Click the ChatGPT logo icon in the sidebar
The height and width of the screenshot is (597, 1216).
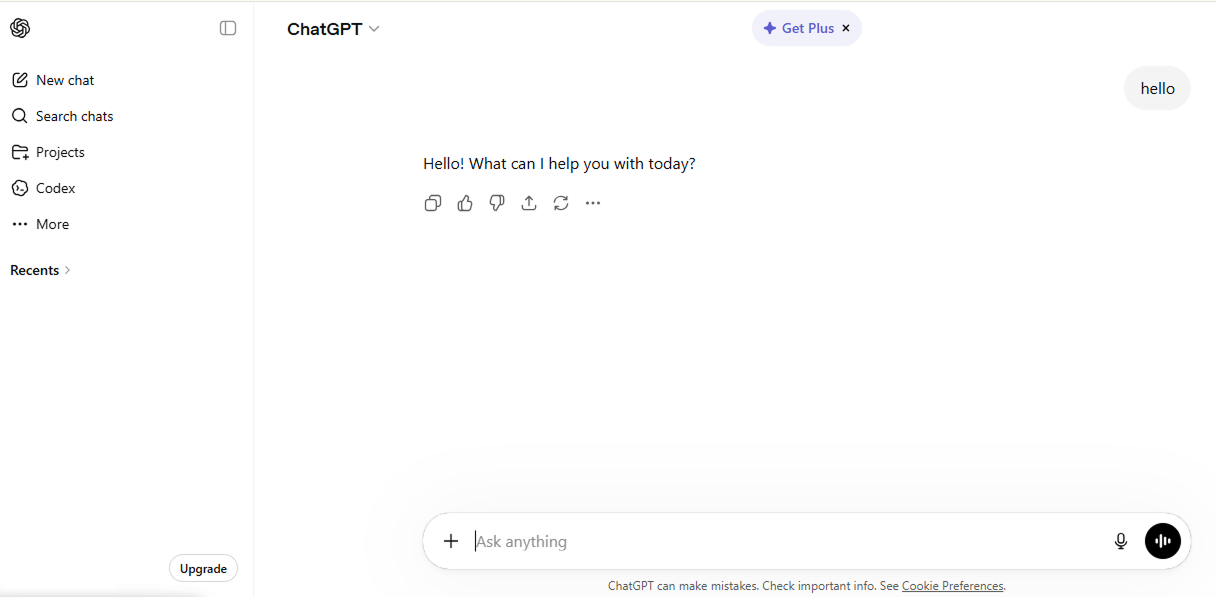tap(20, 28)
